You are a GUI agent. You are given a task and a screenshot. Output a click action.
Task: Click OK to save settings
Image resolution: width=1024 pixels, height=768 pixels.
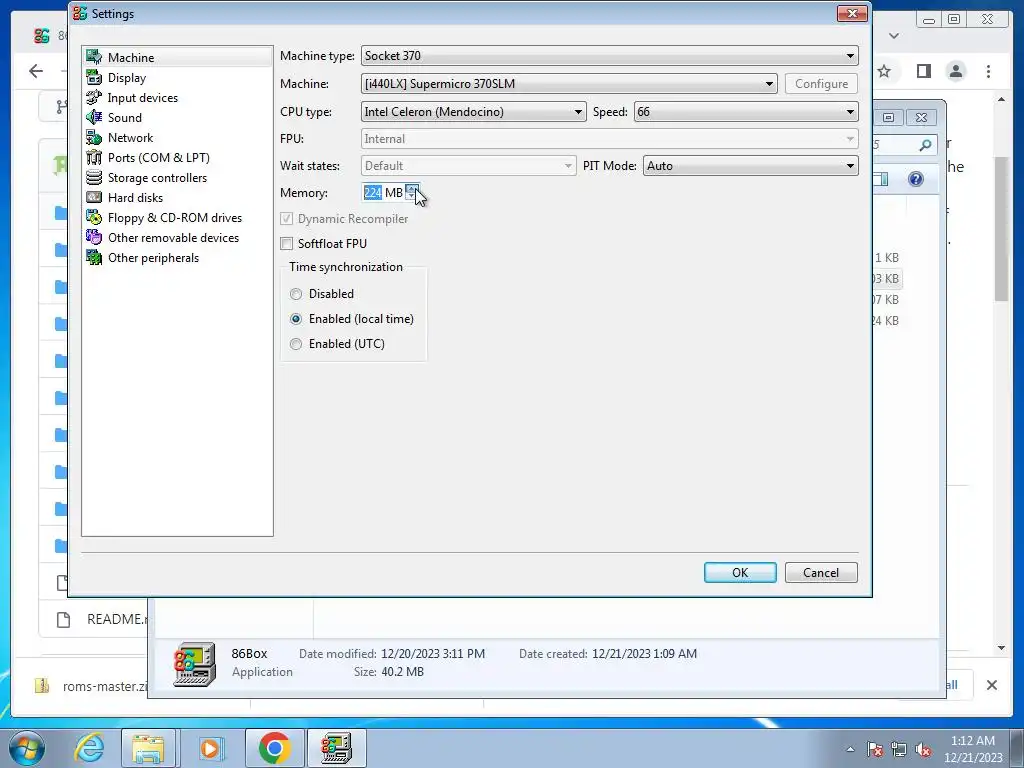740,573
